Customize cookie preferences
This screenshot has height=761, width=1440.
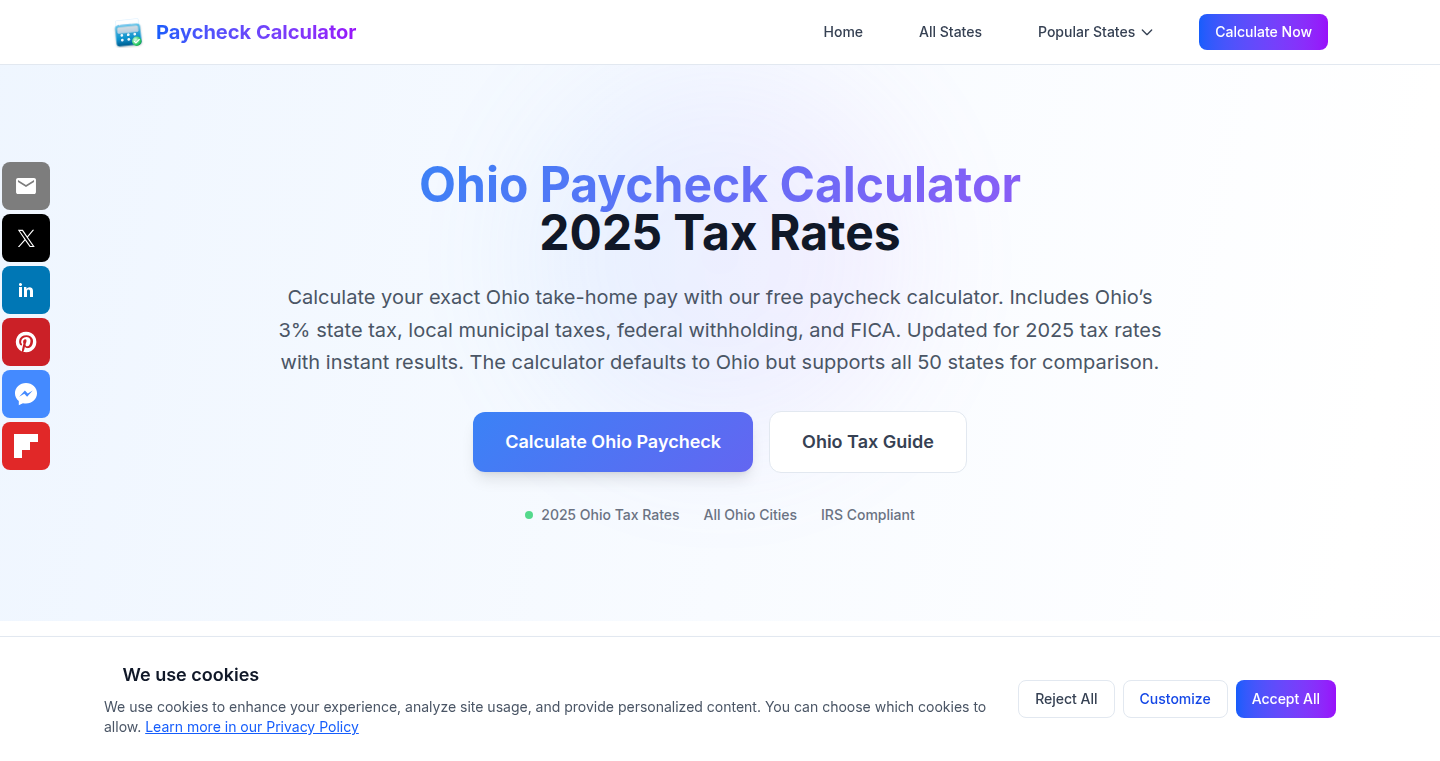pos(1175,699)
